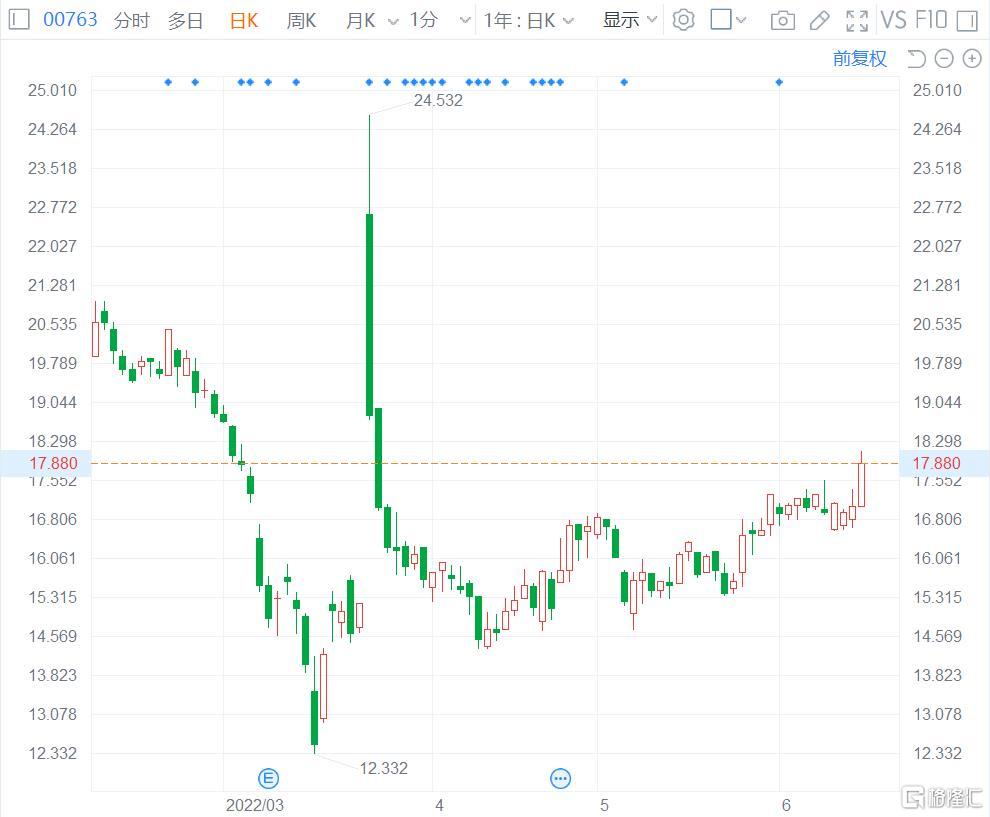Open chart settings gear icon
990x817 pixels.
click(683, 20)
